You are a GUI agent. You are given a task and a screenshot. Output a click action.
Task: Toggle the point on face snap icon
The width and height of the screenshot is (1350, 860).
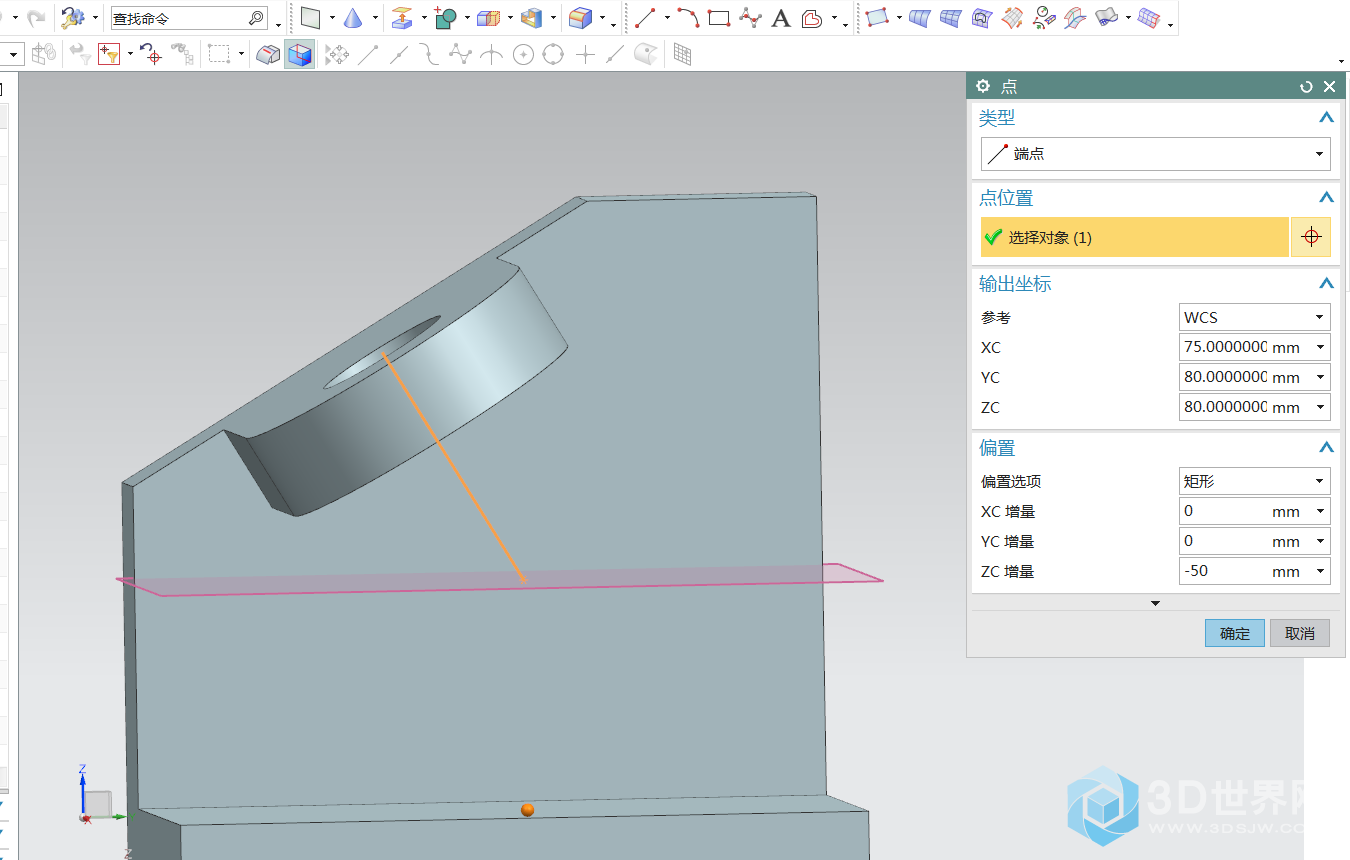point(646,54)
